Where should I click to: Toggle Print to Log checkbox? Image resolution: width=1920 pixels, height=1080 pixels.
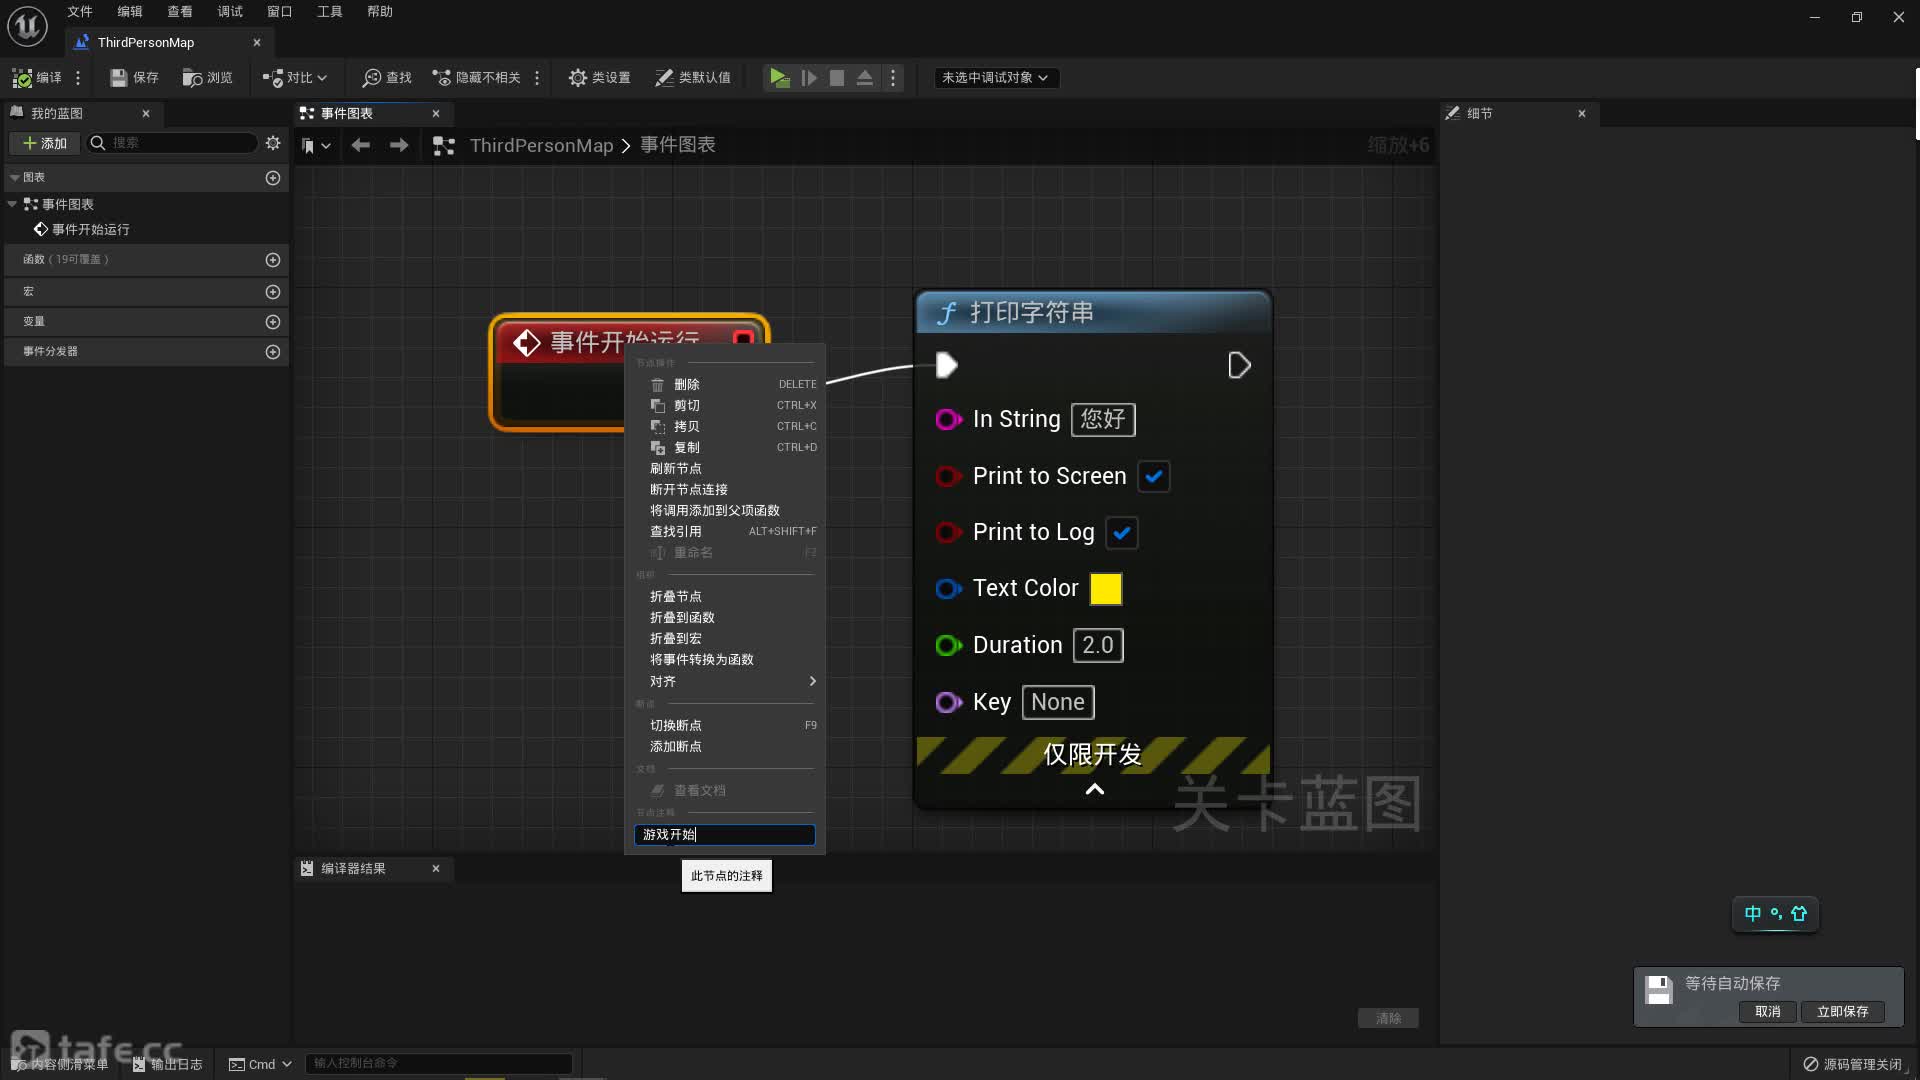(1121, 533)
